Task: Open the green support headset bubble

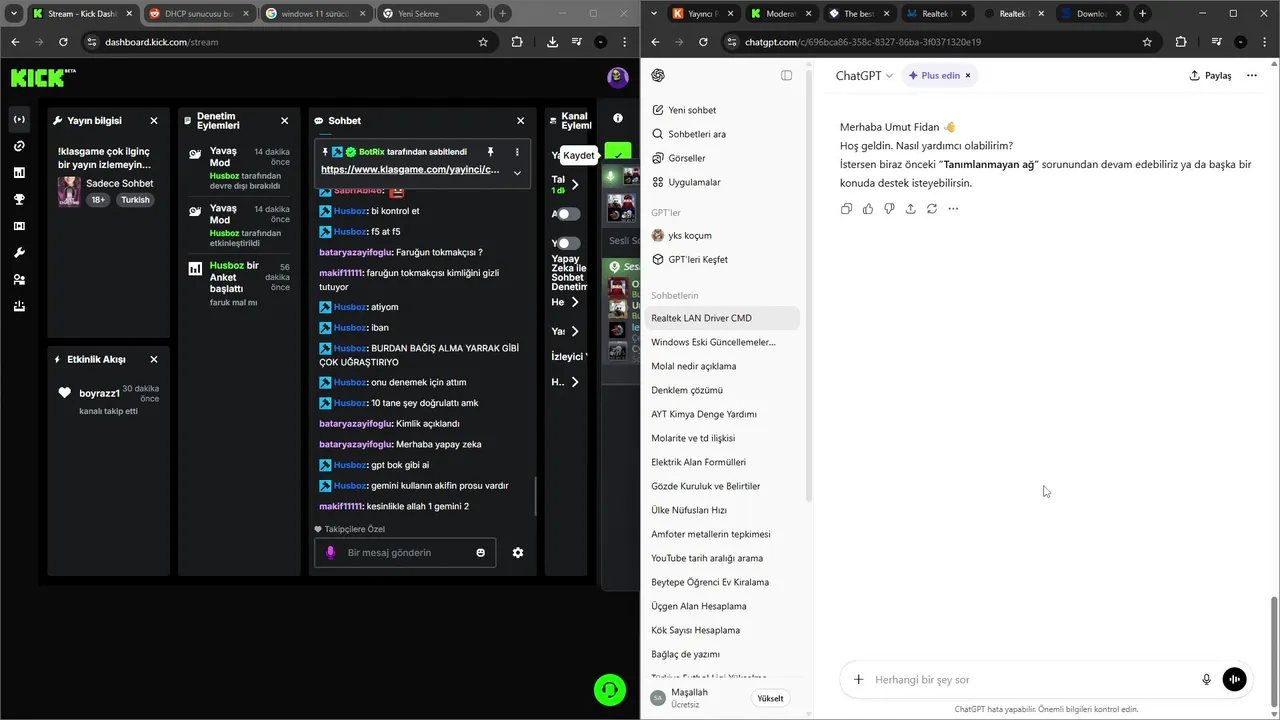Action: point(610,689)
